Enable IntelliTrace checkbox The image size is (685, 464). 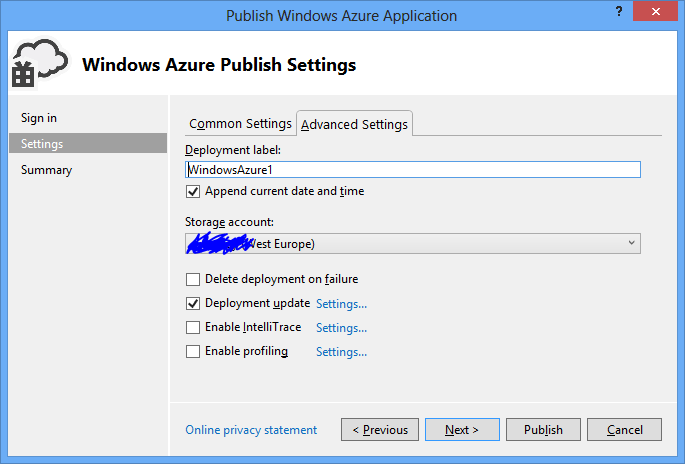pos(193,327)
